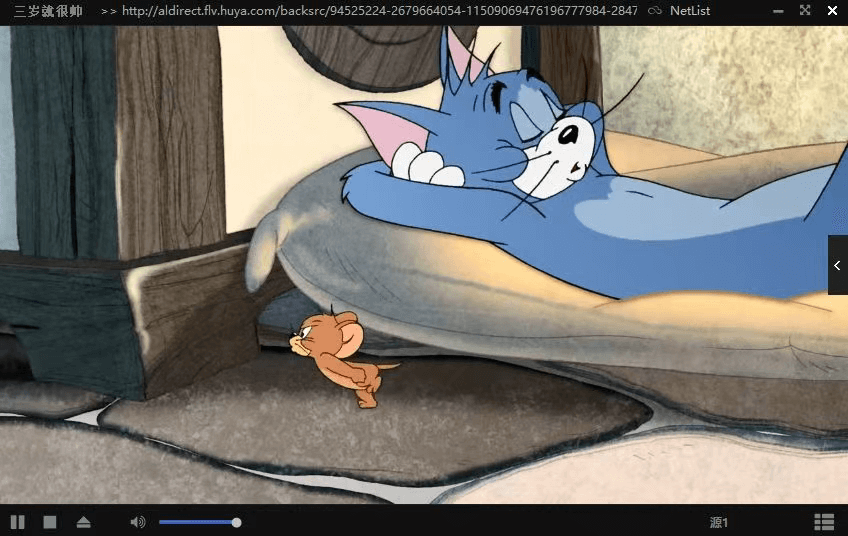Stop the video with the square button
Screen dimensions: 848x536
click(50, 522)
